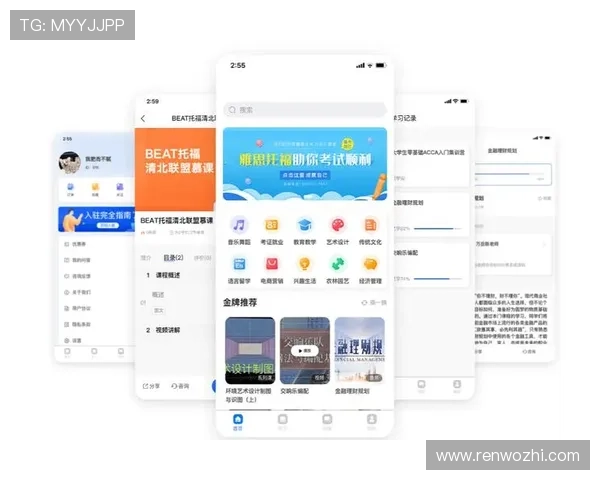Viewport: 600px width, 480px height.
Task: Click the 分享 share icon on course screen
Action: (145, 386)
